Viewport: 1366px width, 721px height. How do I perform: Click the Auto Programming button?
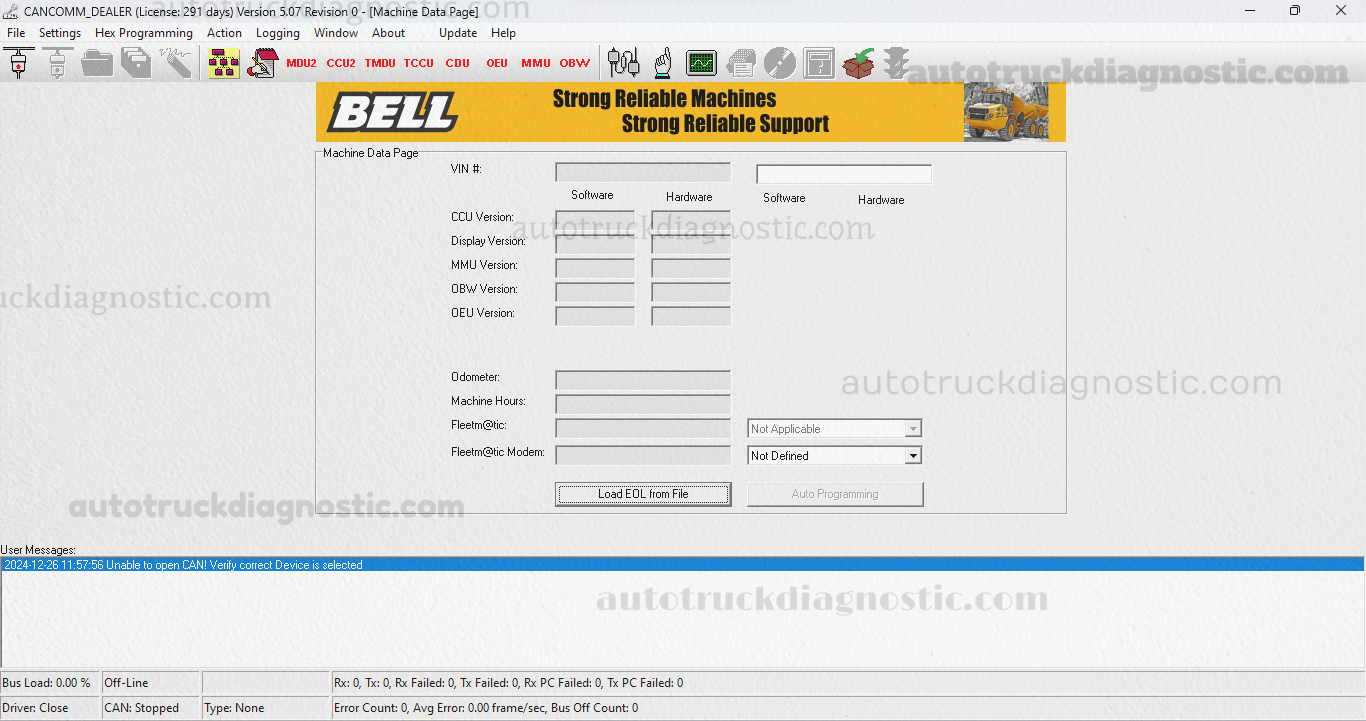[x=835, y=494]
